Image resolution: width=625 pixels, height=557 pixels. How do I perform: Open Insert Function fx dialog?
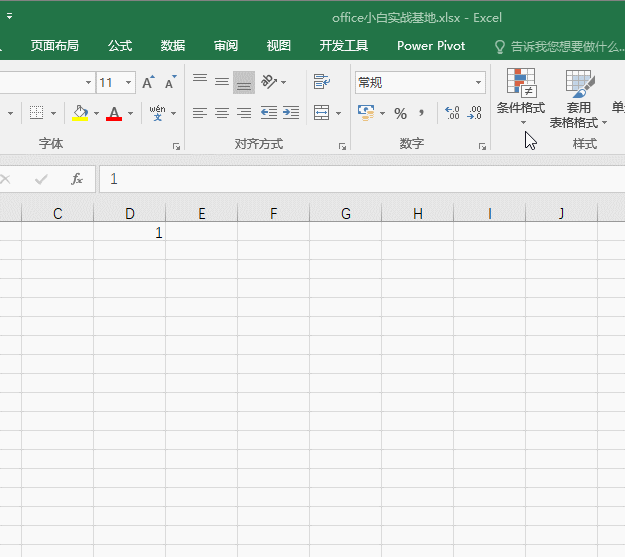(x=77, y=179)
